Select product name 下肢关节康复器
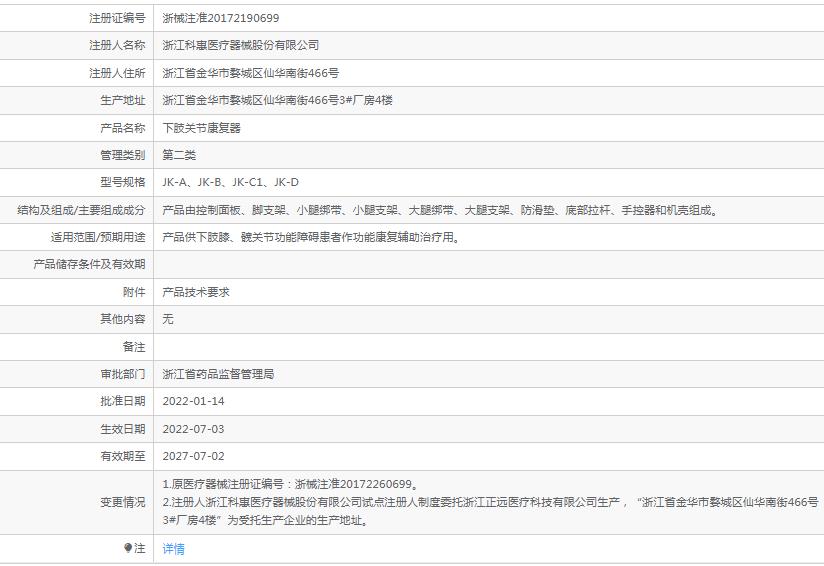824x566 pixels. pyautogui.click(x=201, y=128)
